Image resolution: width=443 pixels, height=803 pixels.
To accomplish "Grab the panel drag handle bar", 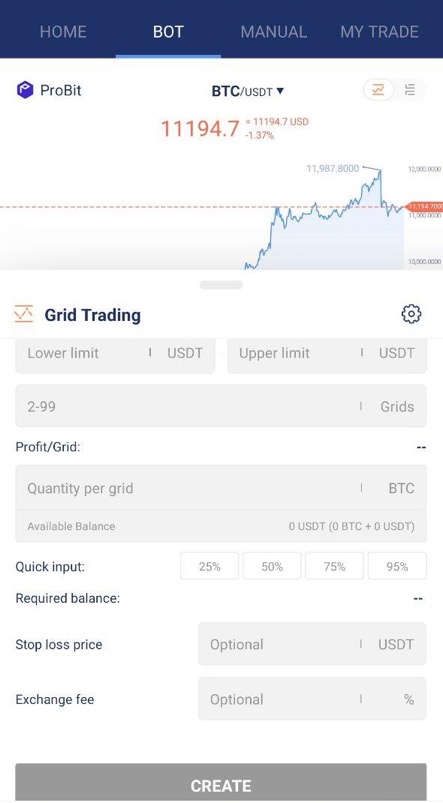I will pos(221,285).
